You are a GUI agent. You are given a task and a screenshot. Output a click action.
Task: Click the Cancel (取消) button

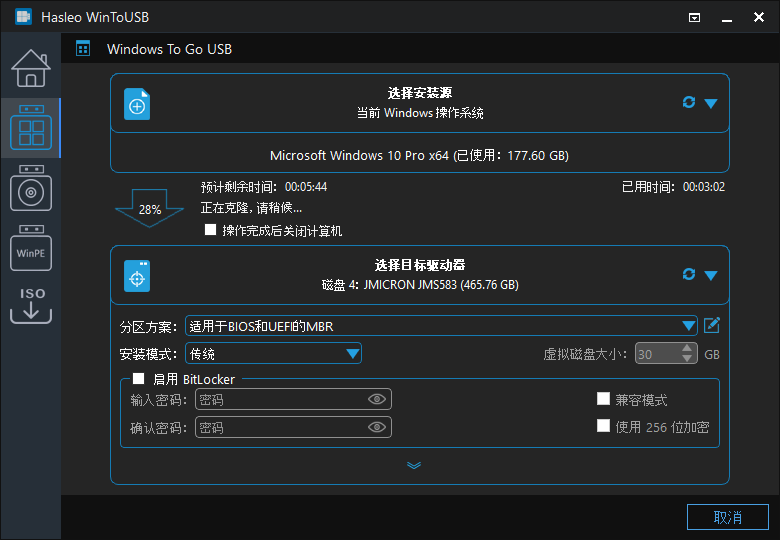(728, 517)
